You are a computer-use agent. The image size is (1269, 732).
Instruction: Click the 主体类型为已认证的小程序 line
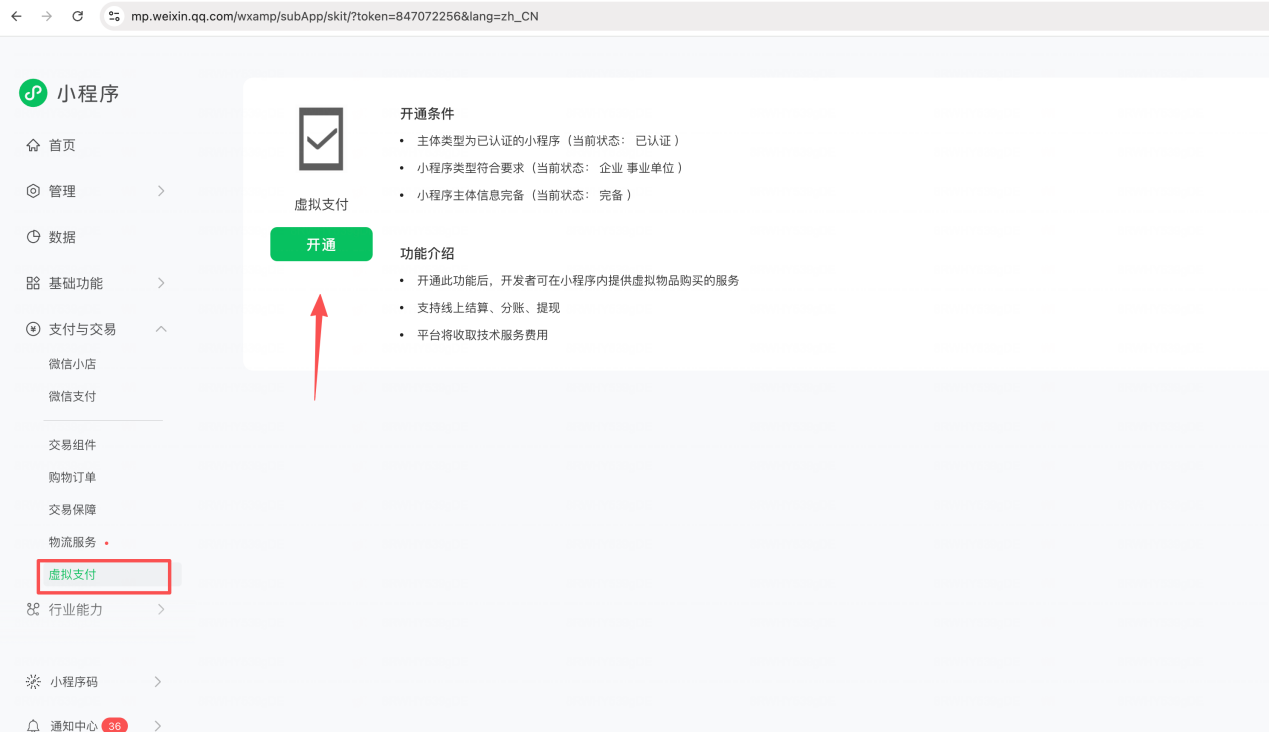point(548,141)
